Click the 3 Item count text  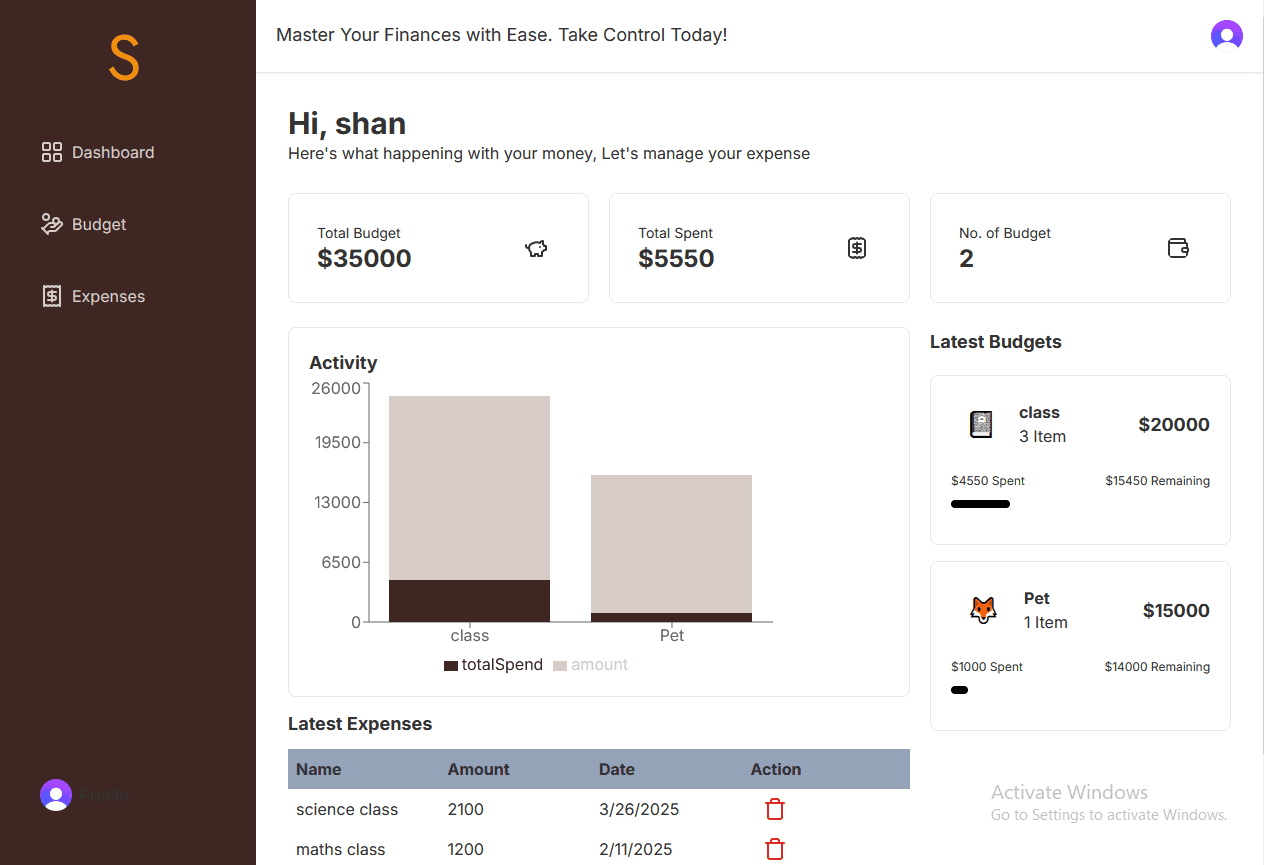tap(1042, 436)
